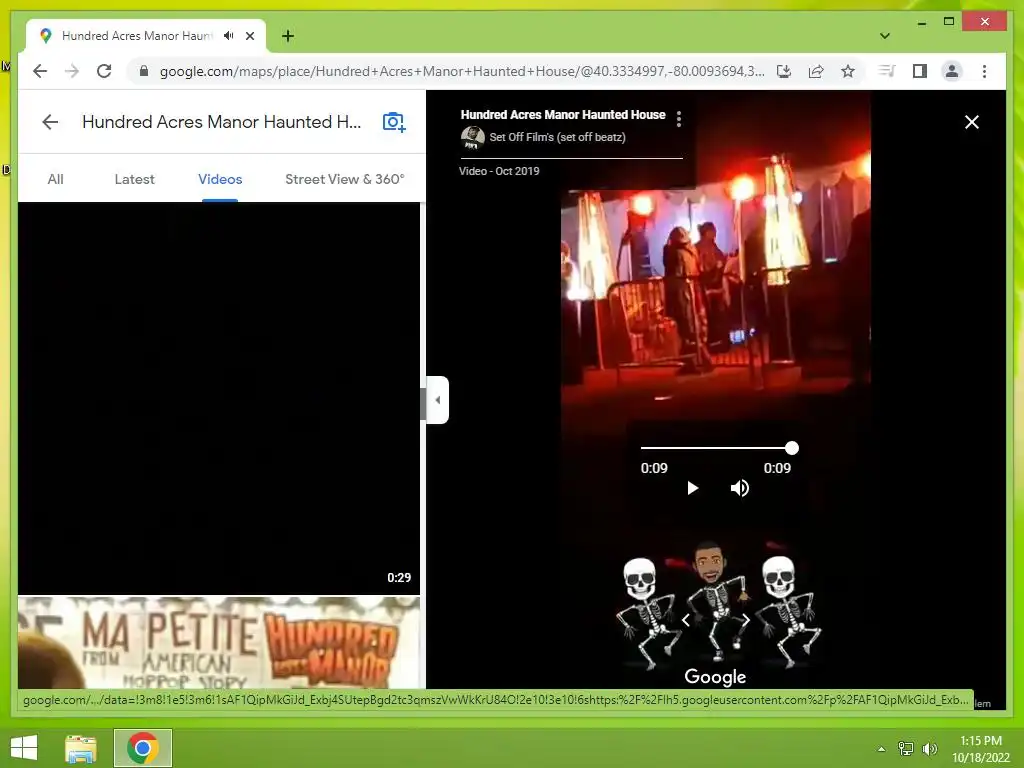Add a photo using the camera-plus icon
1024x768 pixels.
394,122
